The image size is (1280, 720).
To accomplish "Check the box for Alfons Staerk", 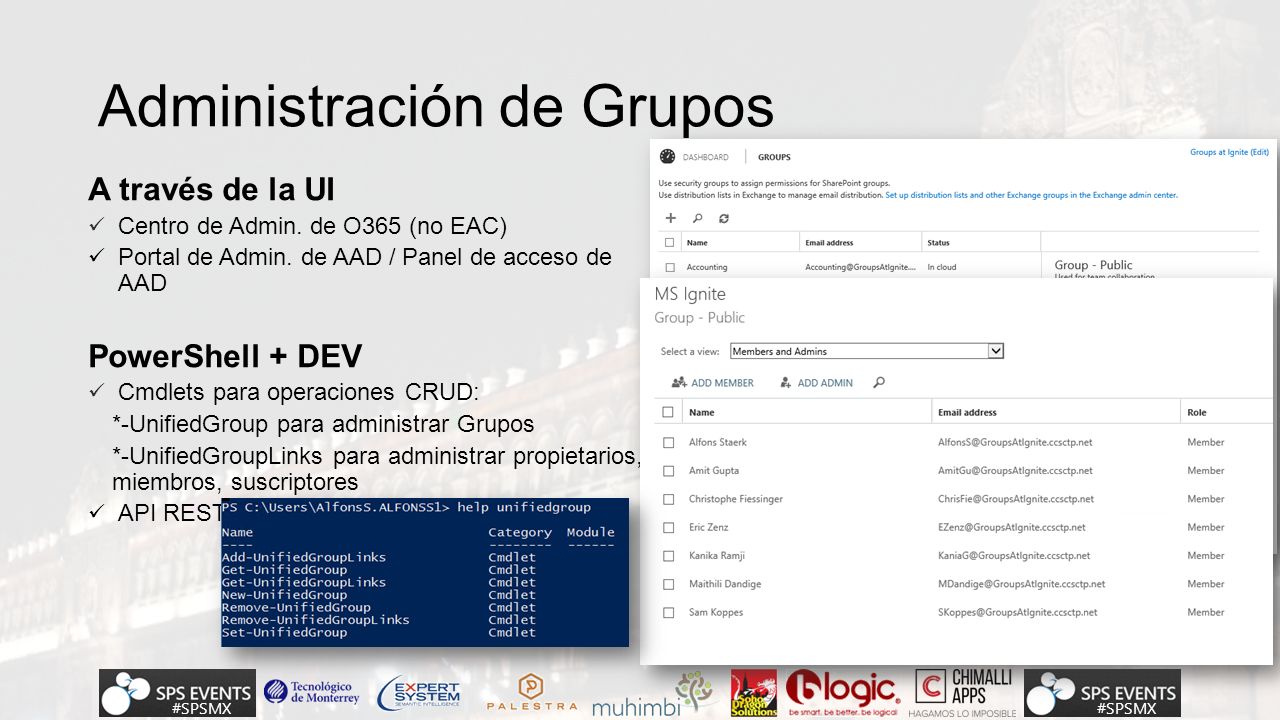I will [668, 442].
